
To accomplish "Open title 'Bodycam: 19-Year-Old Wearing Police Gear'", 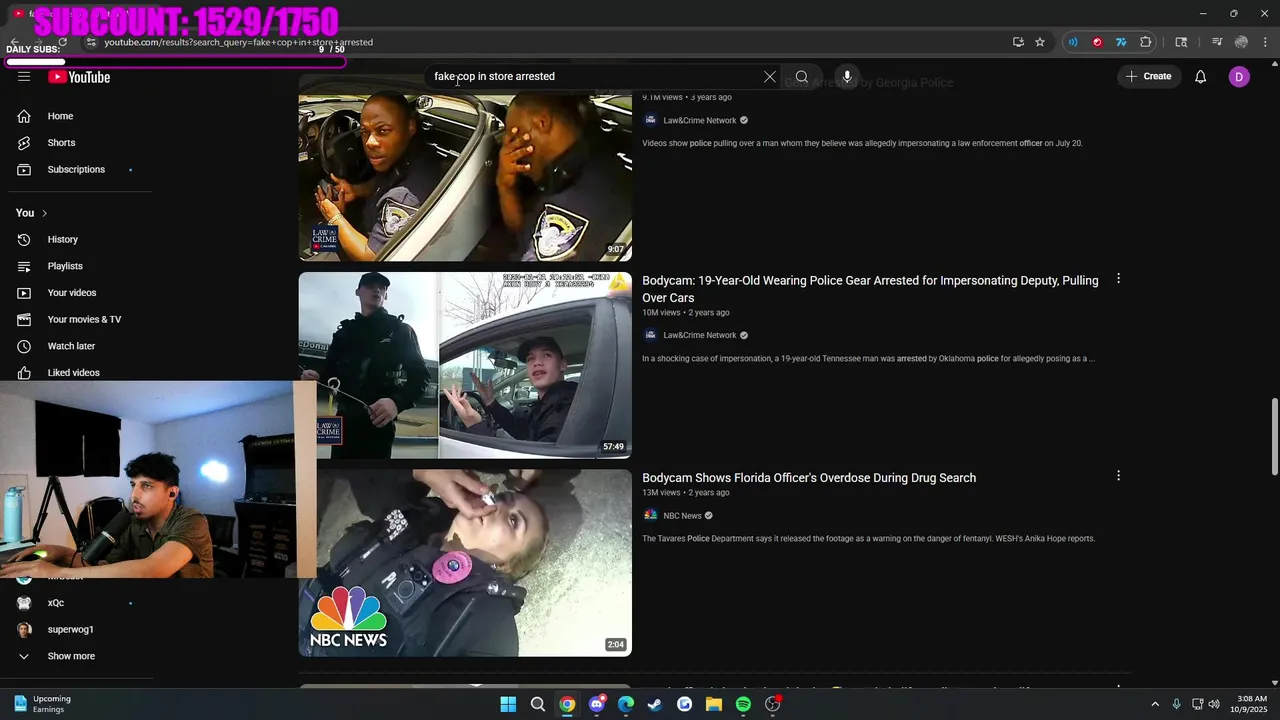I will (870, 289).
